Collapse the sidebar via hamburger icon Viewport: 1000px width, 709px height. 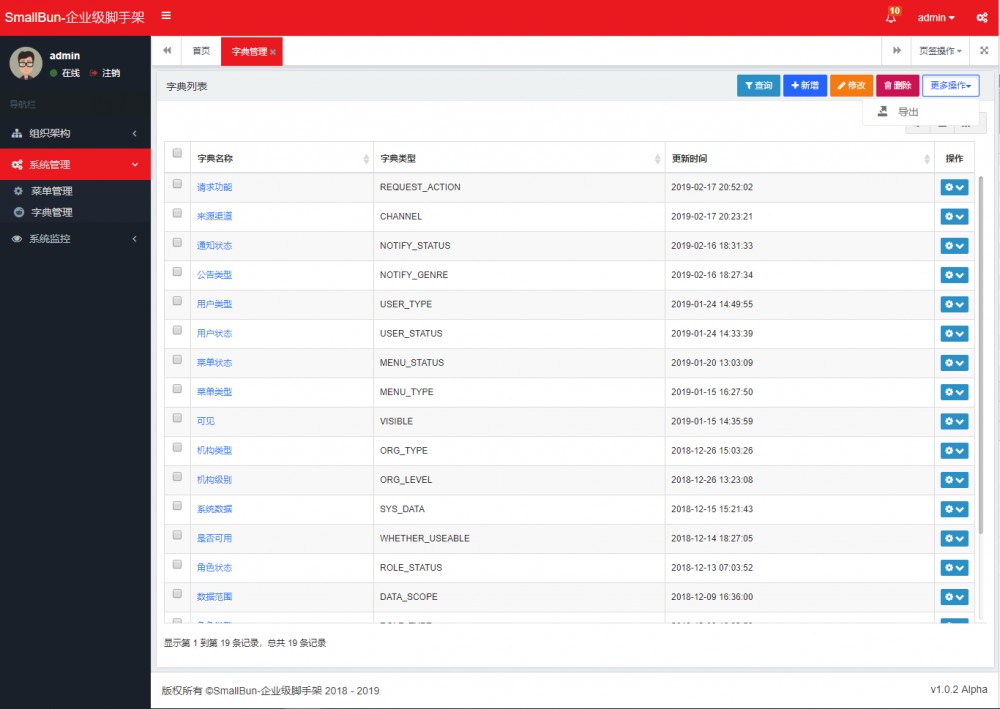pos(167,16)
